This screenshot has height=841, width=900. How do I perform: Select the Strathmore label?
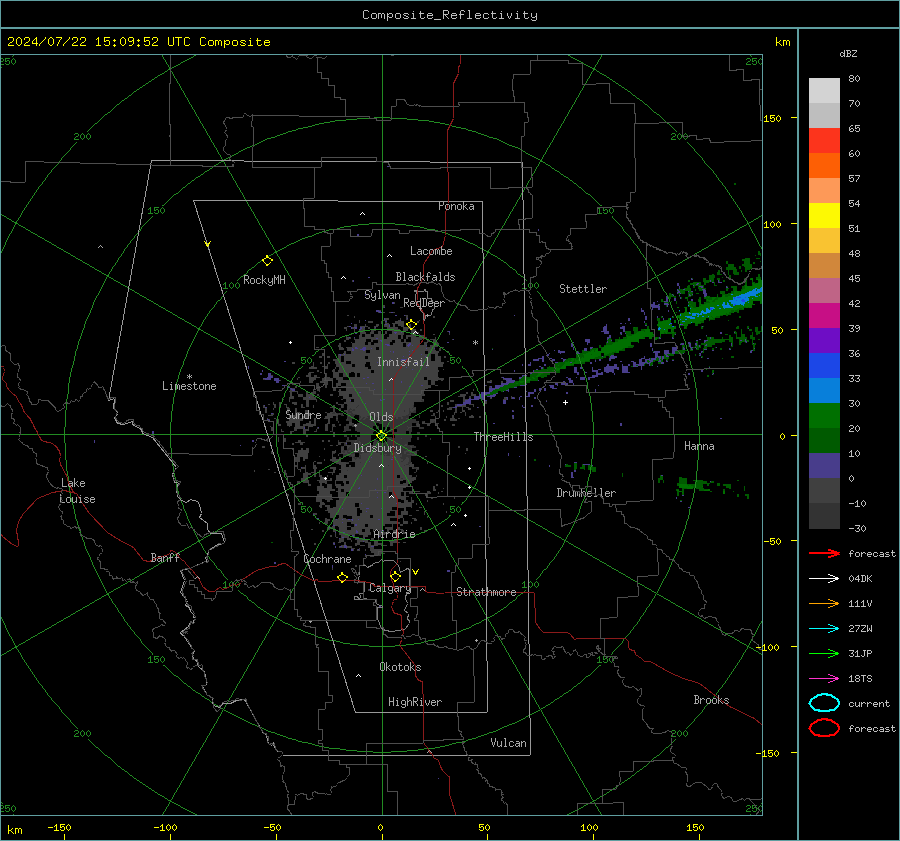click(x=486, y=592)
